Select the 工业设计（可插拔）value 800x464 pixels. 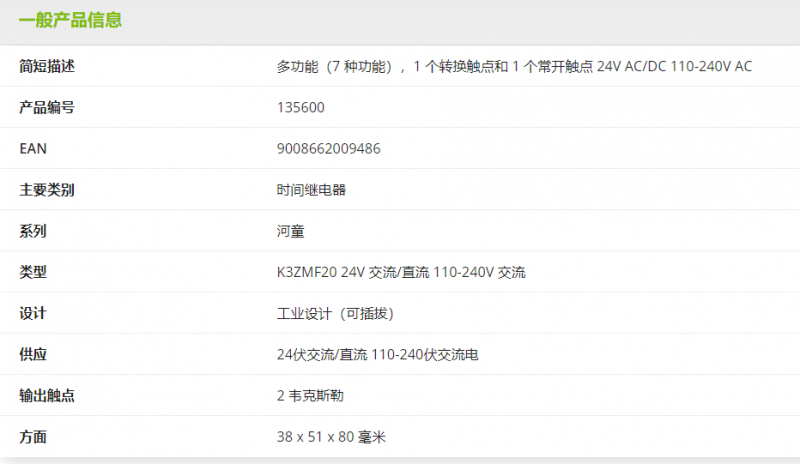click(x=339, y=313)
